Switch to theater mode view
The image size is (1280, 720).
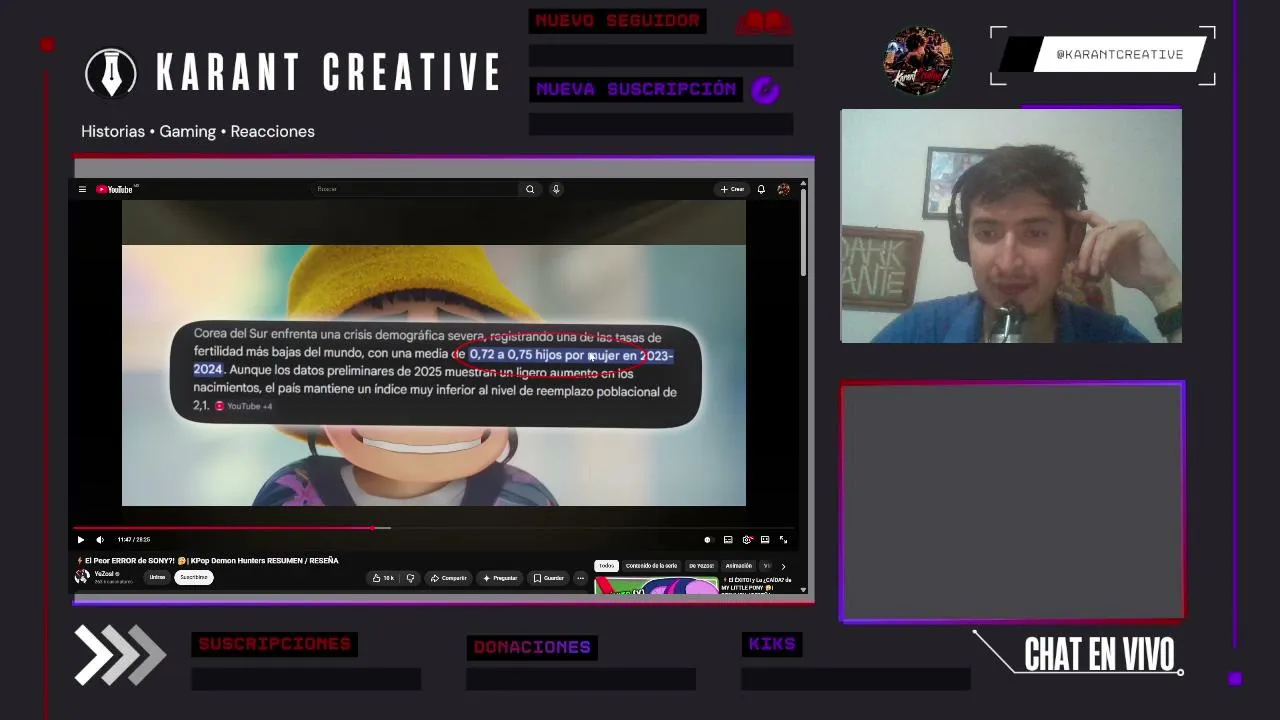[x=765, y=540]
